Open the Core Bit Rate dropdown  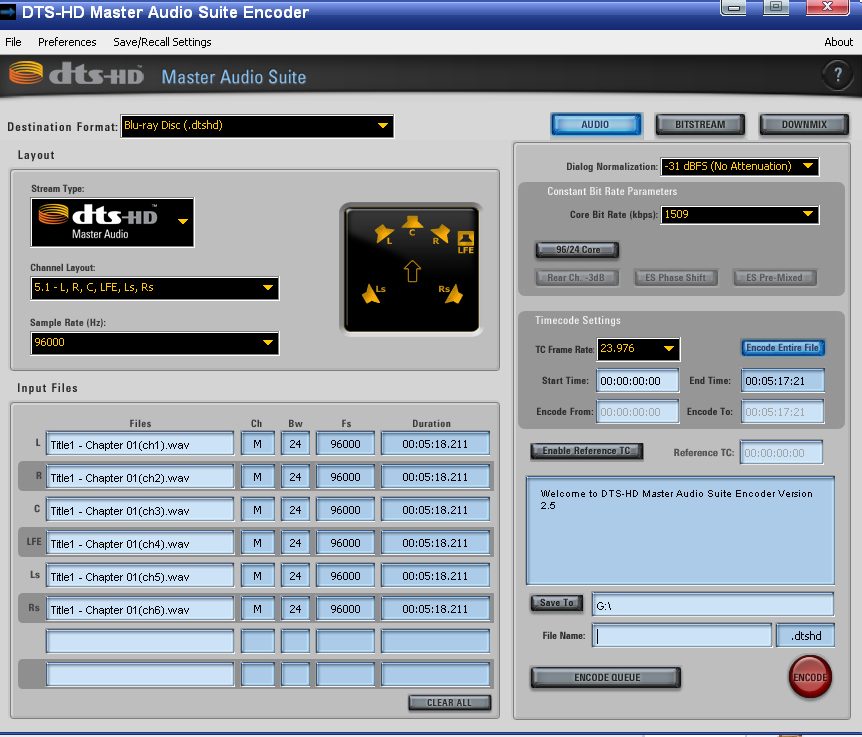740,214
